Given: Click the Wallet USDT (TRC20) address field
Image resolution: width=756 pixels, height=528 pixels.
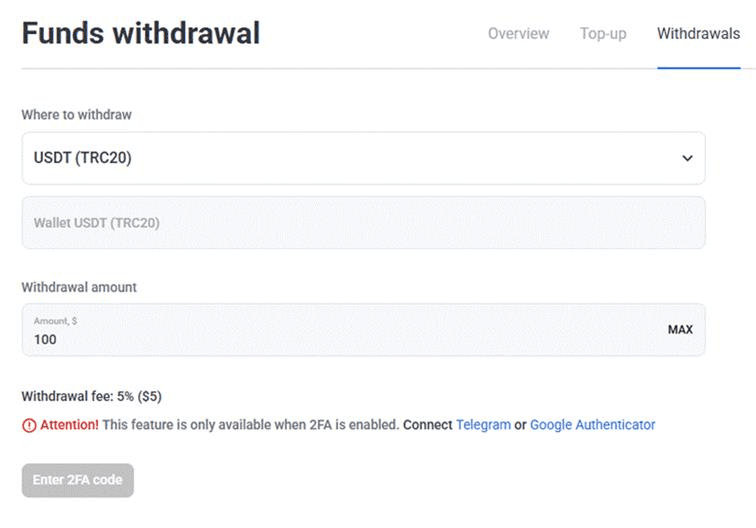Looking at the screenshot, I should (363, 222).
